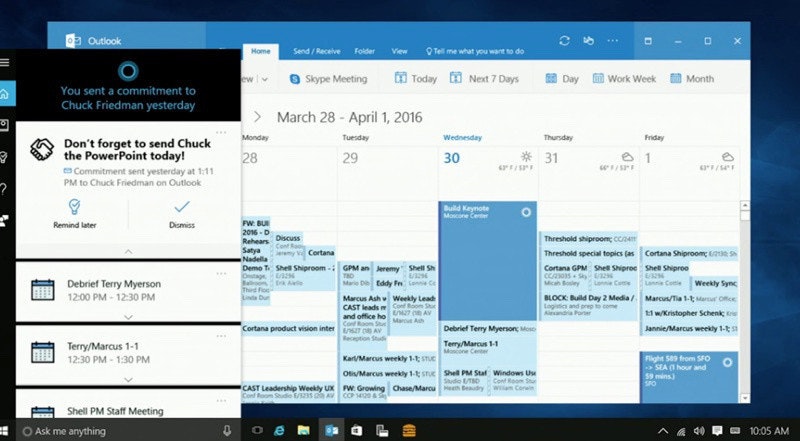The width and height of the screenshot is (800, 441).
Task: Open dropdown arrow next to New button
Action: point(264,79)
